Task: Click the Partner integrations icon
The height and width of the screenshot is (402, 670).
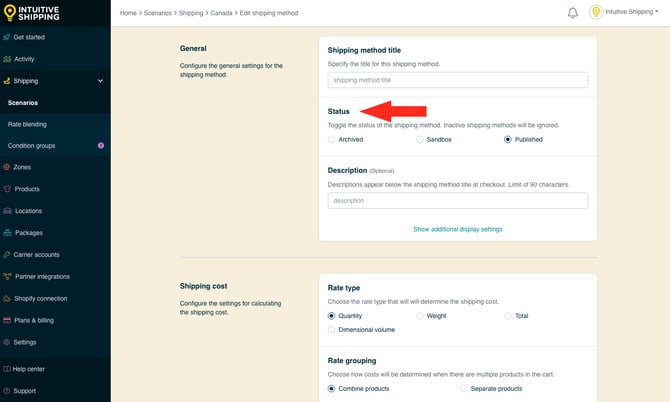Action: [7, 276]
